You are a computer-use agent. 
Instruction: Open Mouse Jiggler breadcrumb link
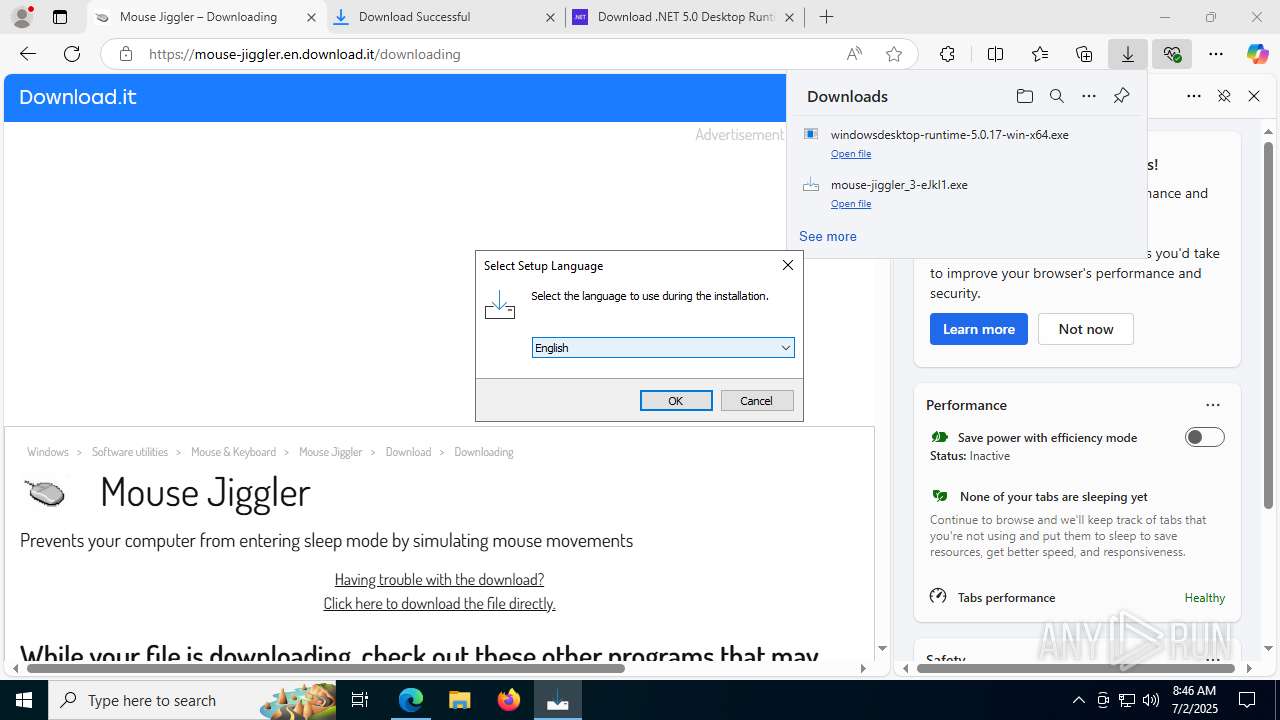point(330,452)
